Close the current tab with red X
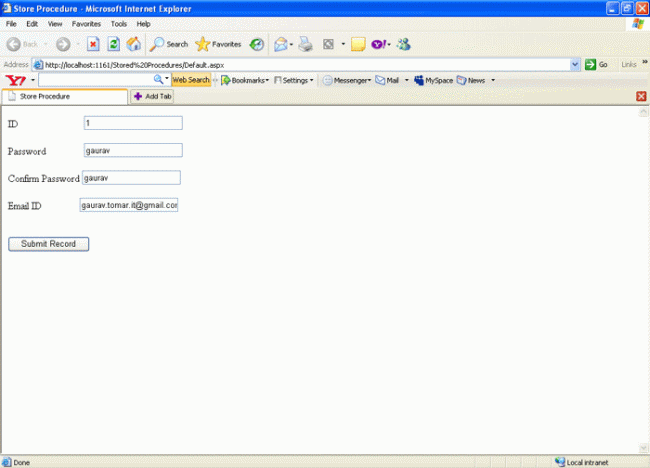Image resolution: width=650 pixels, height=468 pixels. pyautogui.click(x=641, y=96)
